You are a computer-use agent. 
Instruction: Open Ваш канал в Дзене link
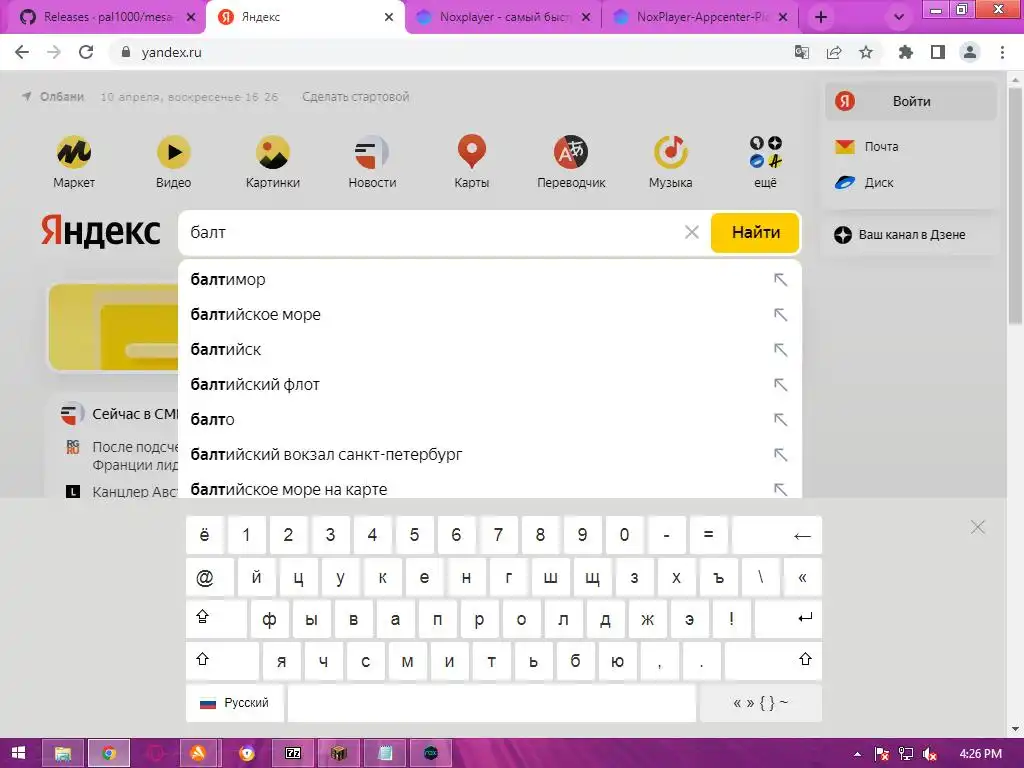pos(899,234)
